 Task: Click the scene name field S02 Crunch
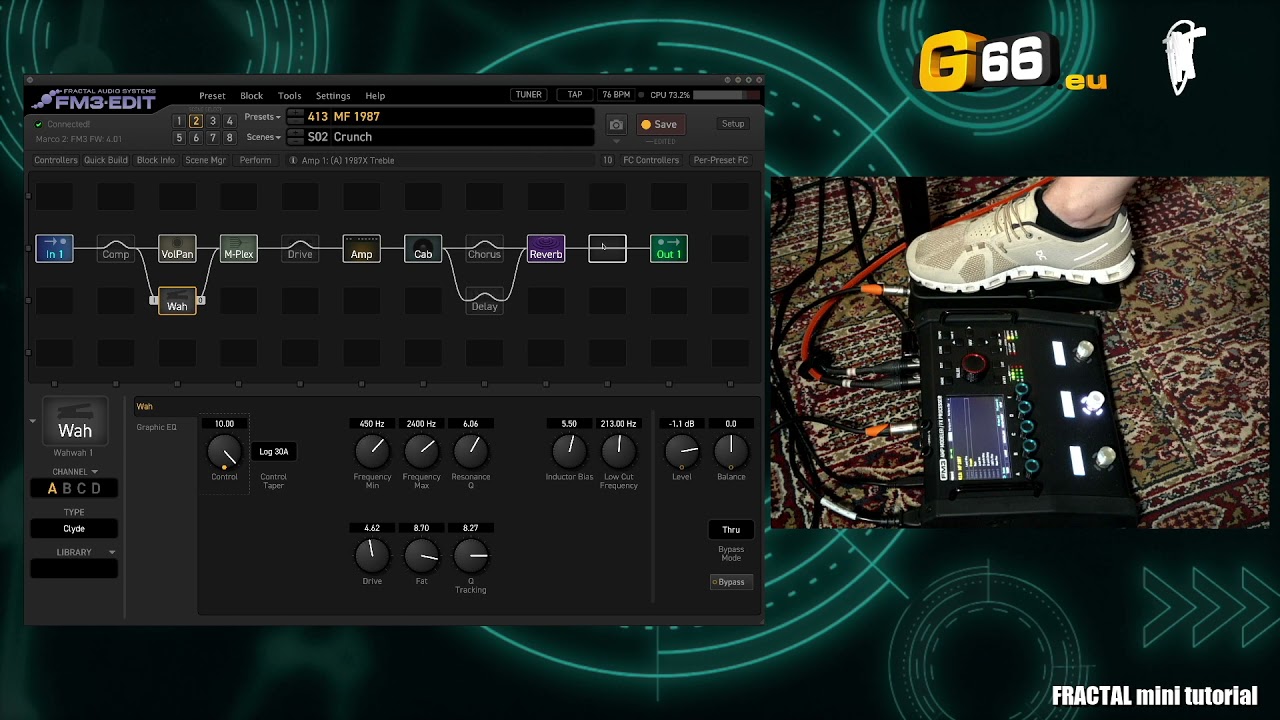tap(440, 137)
